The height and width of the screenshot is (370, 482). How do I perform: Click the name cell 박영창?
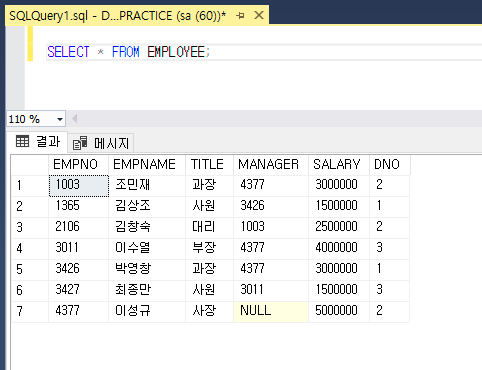(x=147, y=270)
